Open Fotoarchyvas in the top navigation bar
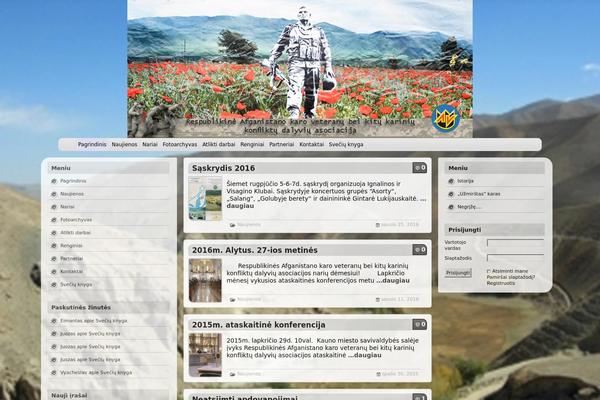The height and width of the screenshot is (400, 600). [179, 144]
